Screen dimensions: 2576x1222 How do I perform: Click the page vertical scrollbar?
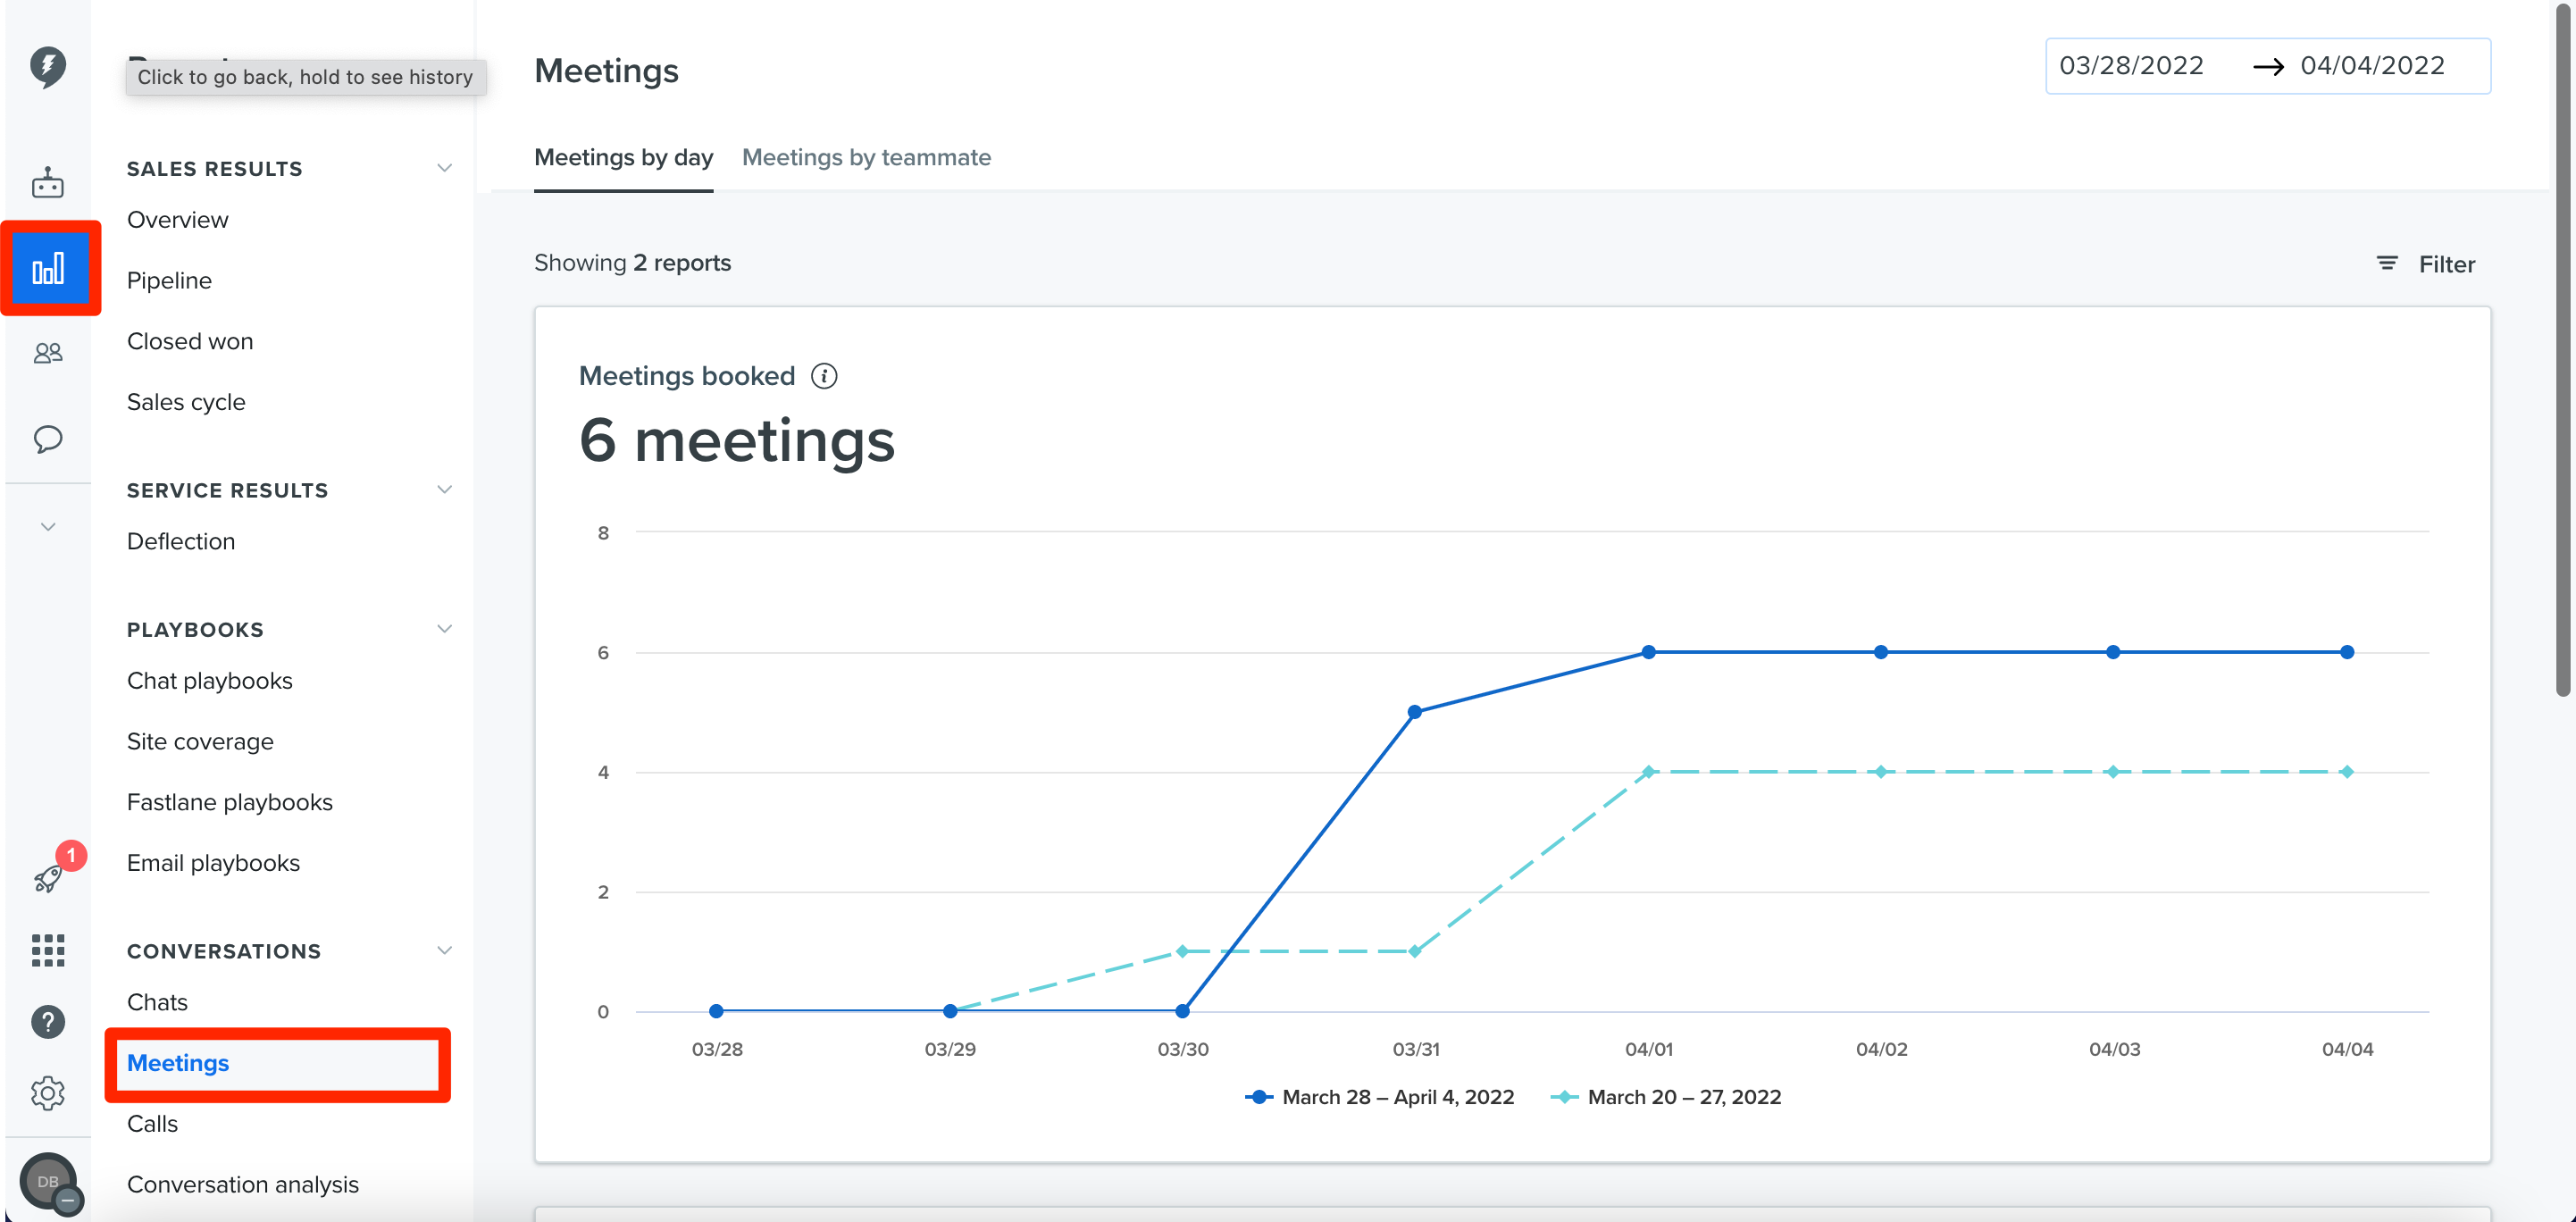tap(2562, 350)
